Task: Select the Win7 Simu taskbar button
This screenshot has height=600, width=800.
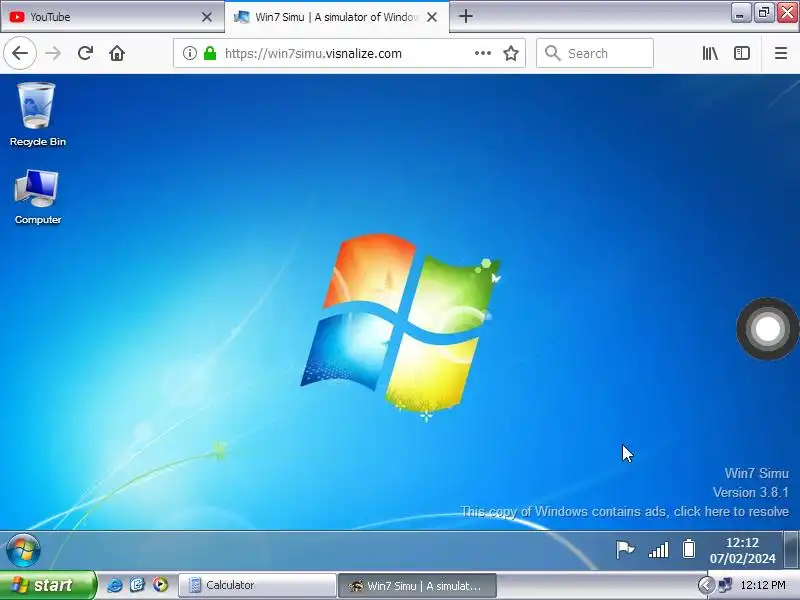Action: point(417,586)
